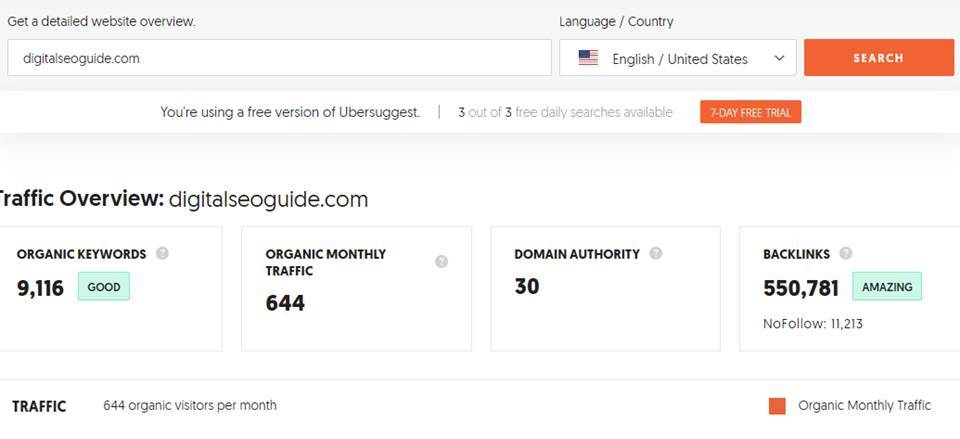
Task: Click the 644 organic monthly traffic value
Action: click(285, 304)
